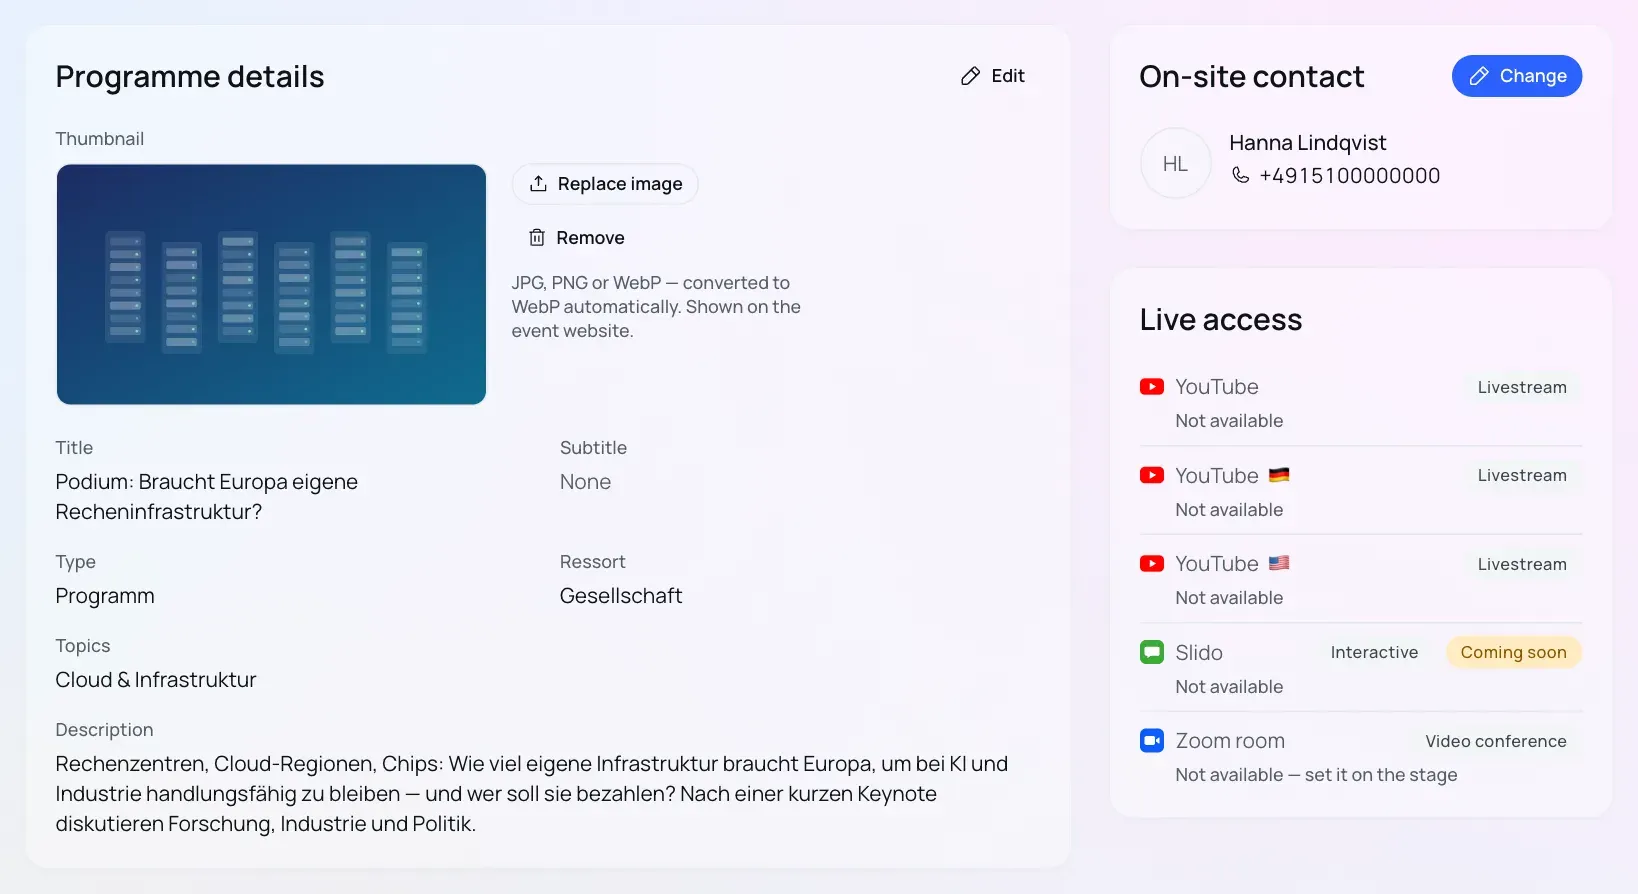Click the blue Zoom room camera icon
This screenshot has height=894, width=1638.
point(1151,740)
